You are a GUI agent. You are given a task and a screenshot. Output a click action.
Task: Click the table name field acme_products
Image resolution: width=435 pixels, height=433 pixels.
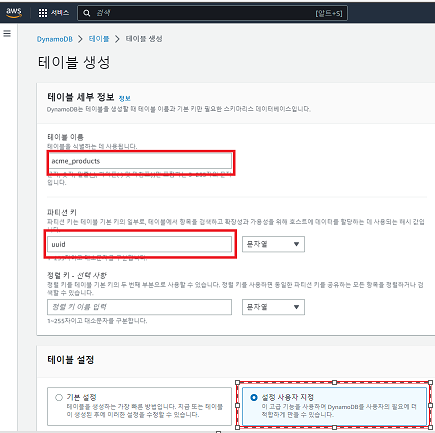click(139, 161)
